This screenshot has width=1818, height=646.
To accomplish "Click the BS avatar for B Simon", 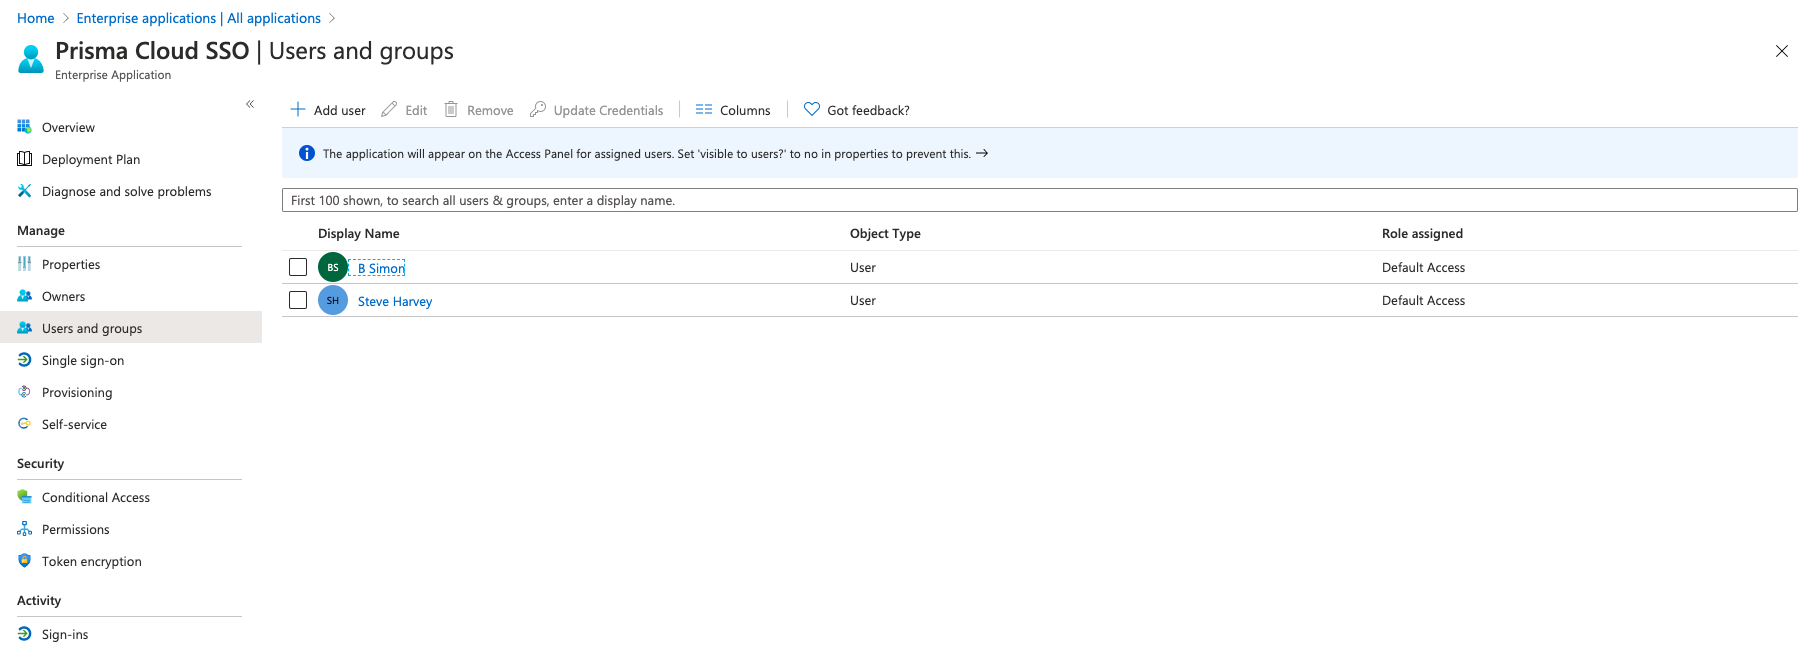I will coord(333,267).
